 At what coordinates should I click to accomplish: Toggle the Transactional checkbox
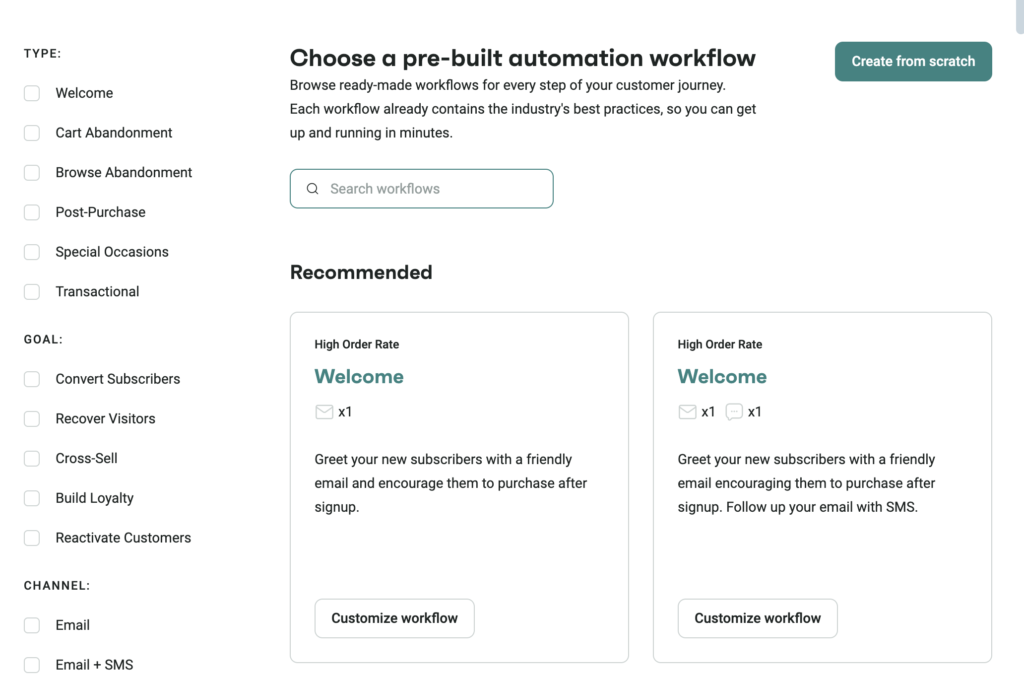(32, 292)
